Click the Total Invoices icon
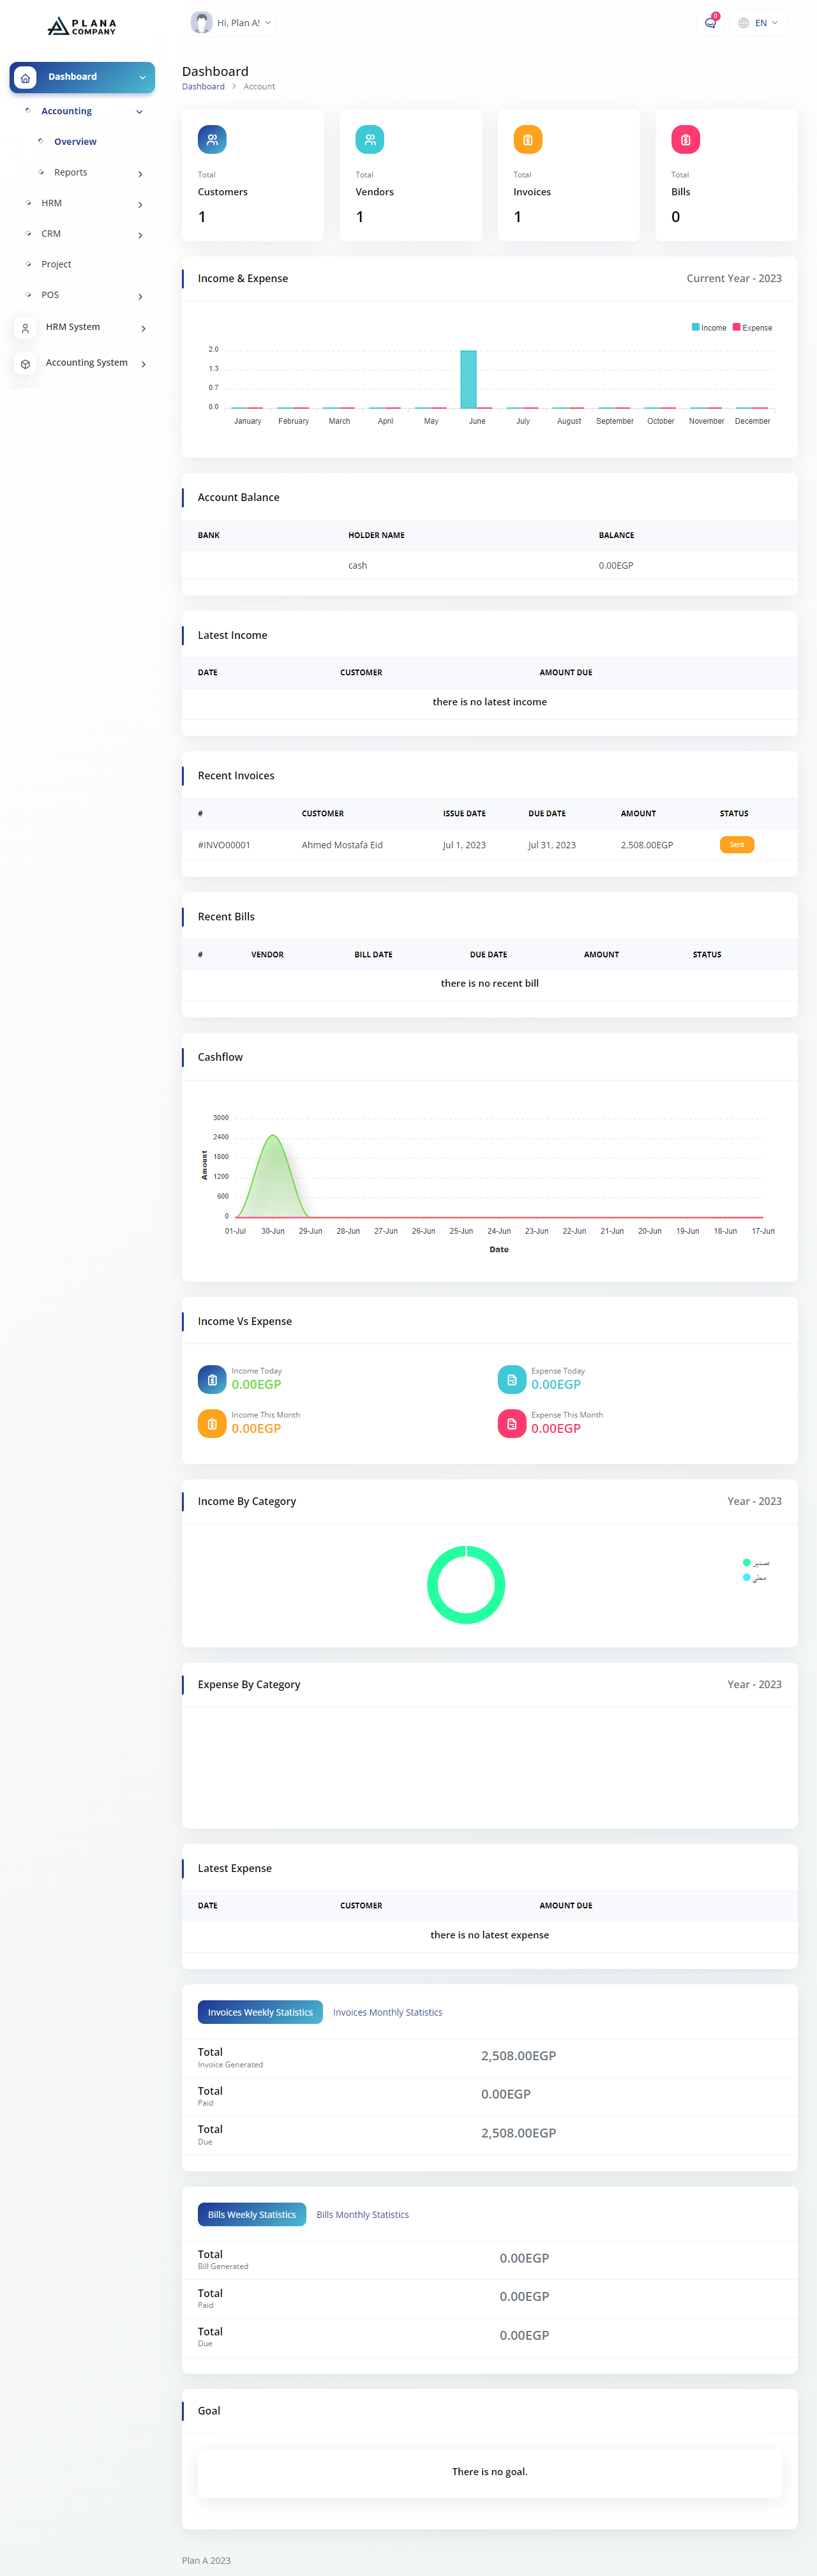817x2576 pixels. click(x=527, y=140)
